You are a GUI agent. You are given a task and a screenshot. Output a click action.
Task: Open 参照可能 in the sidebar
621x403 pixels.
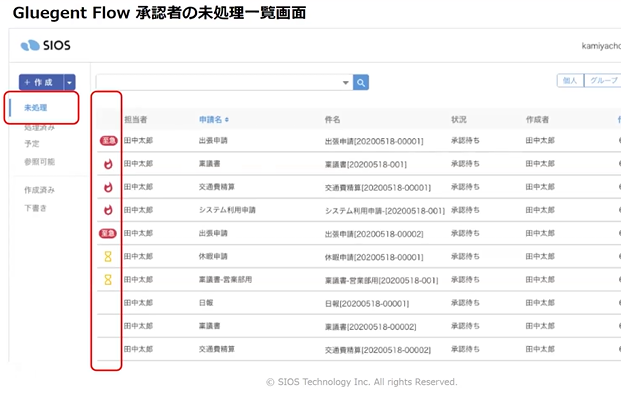point(39,162)
